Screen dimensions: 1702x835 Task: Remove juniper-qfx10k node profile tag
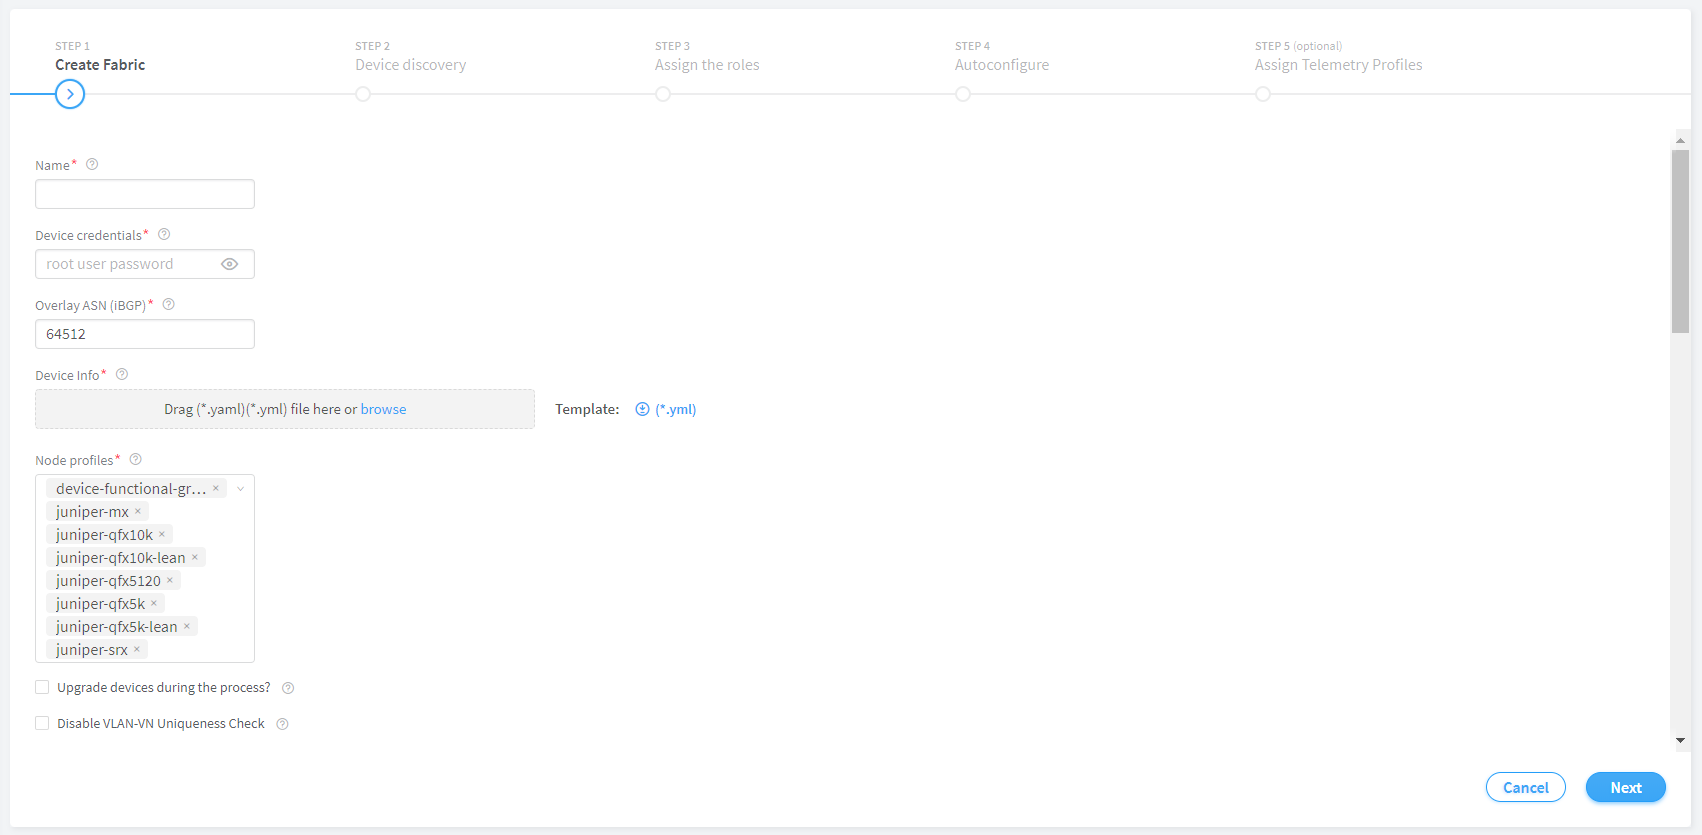(162, 535)
